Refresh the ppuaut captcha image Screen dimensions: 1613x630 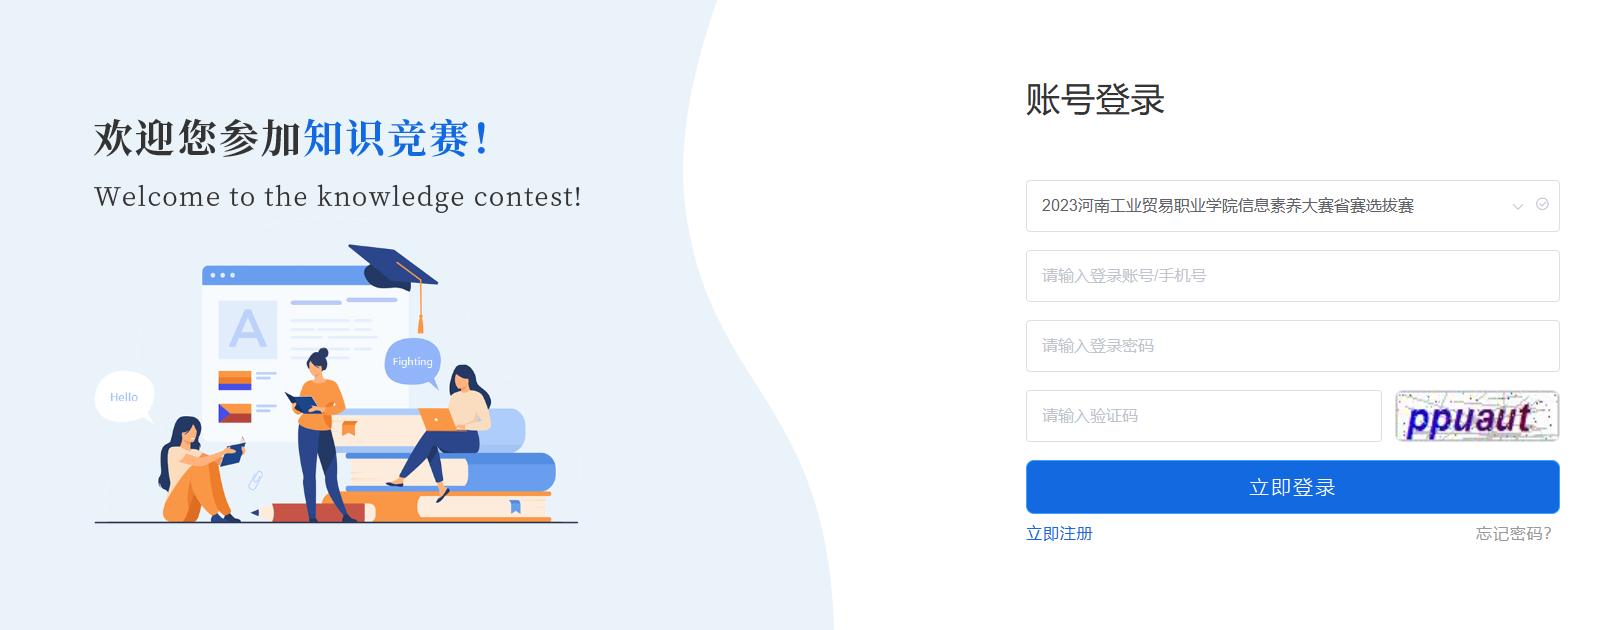pyautogui.click(x=1477, y=416)
